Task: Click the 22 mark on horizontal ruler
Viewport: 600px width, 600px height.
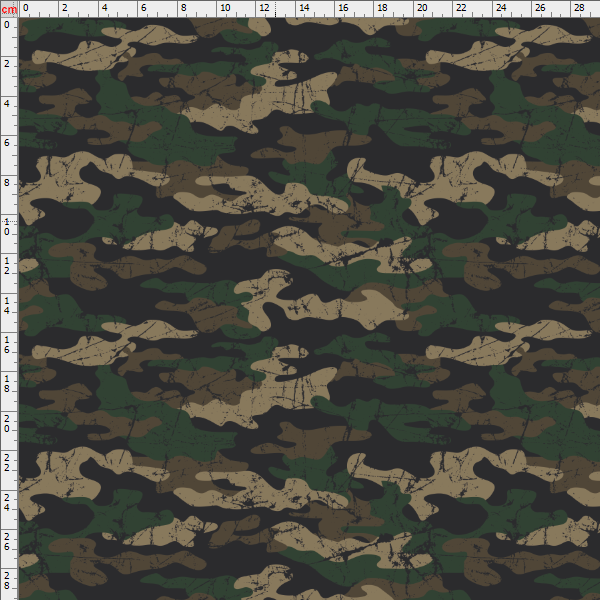Action: 461,8
